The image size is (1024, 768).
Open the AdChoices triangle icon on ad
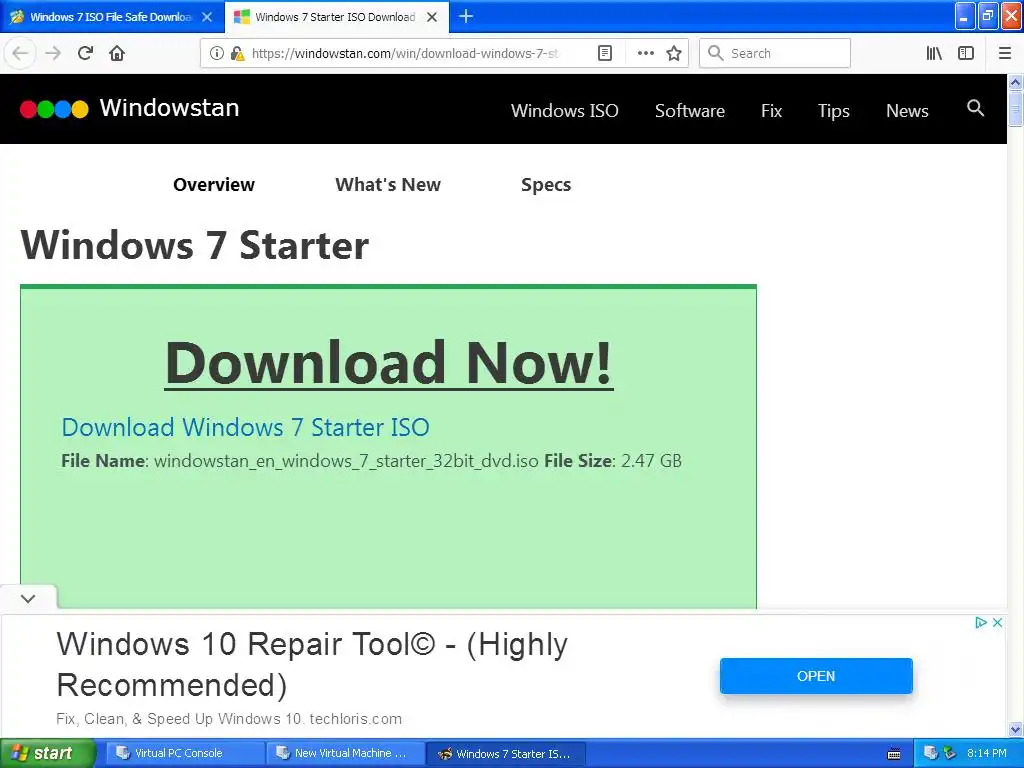tap(980, 622)
